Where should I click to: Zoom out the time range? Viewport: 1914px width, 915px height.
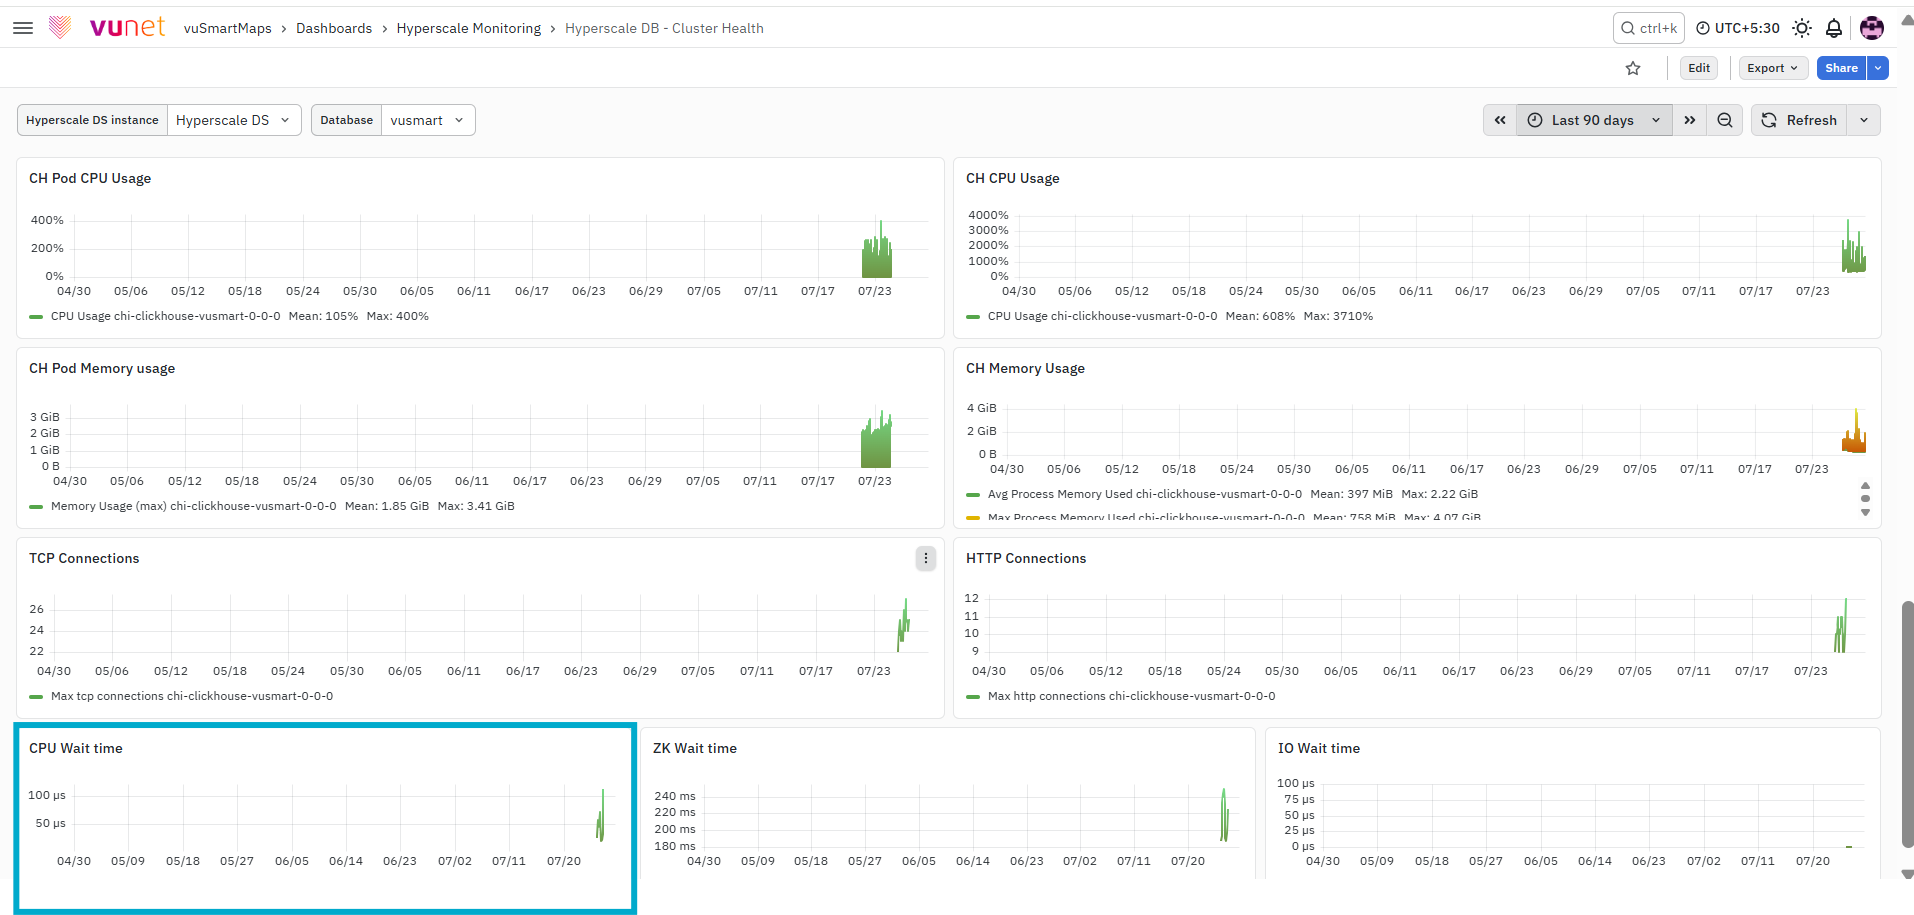coord(1725,120)
